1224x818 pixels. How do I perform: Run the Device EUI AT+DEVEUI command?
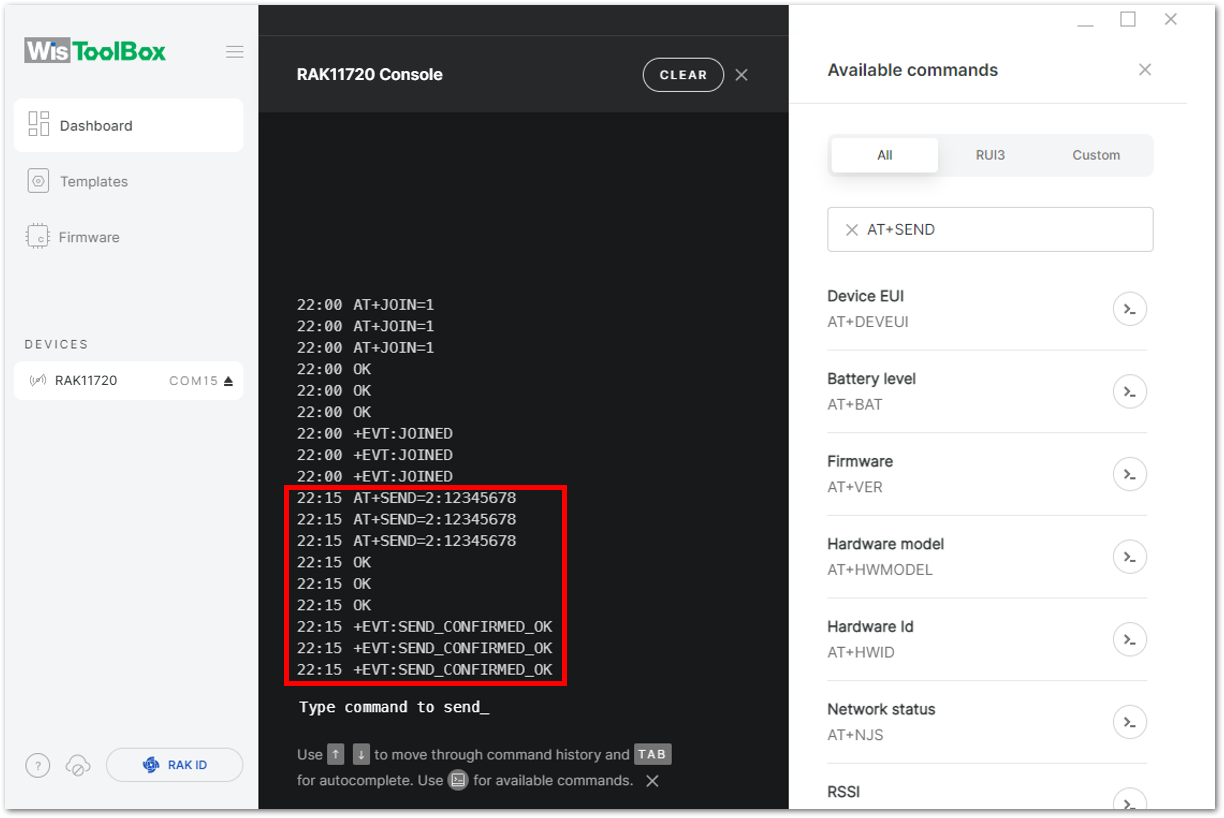[1130, 309]
